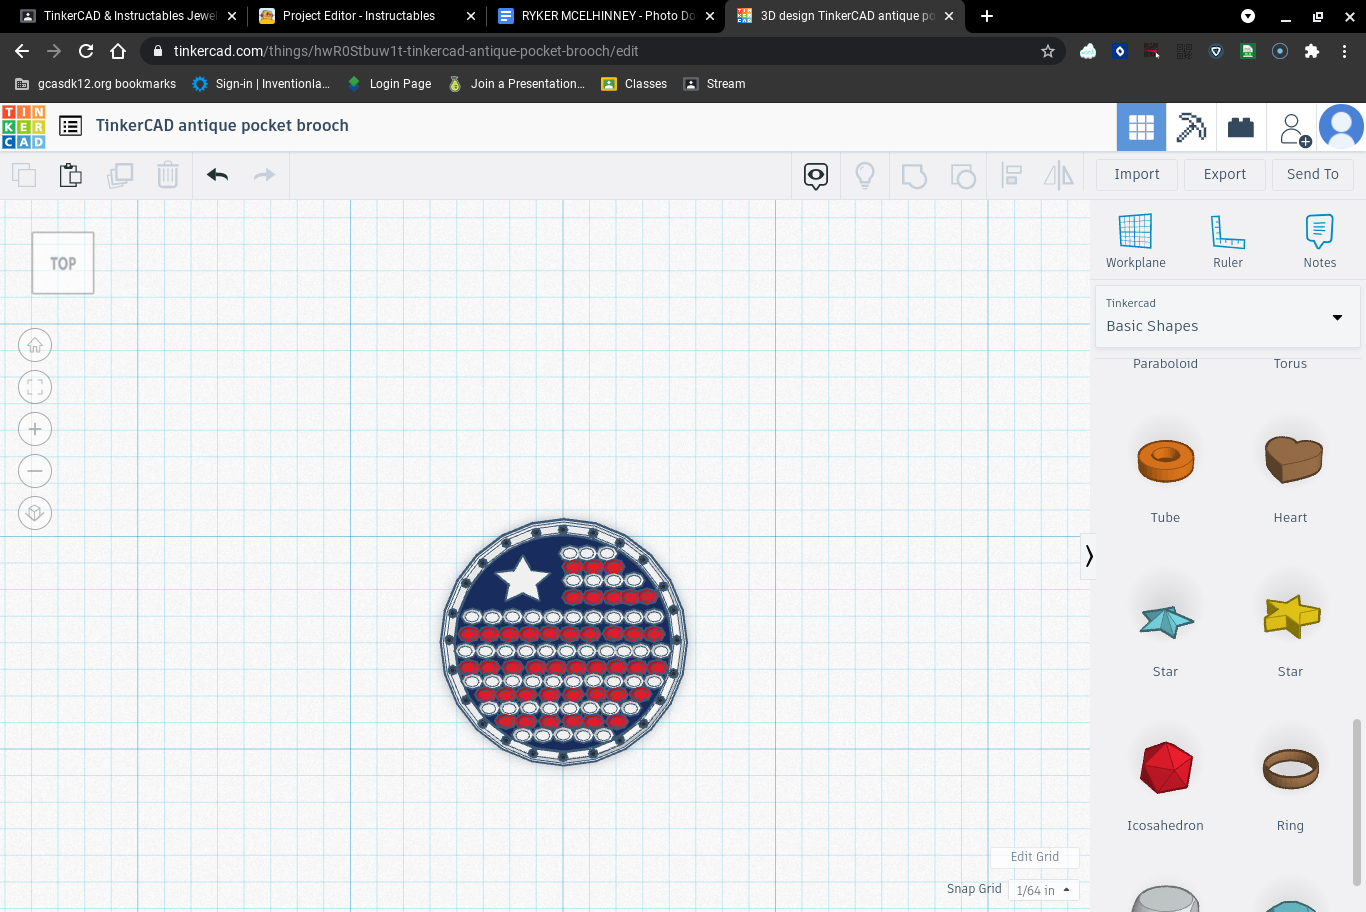Viewport: 1366px width, 912px height.
Task: Click the Edit Grid button
Action: 1034,857
